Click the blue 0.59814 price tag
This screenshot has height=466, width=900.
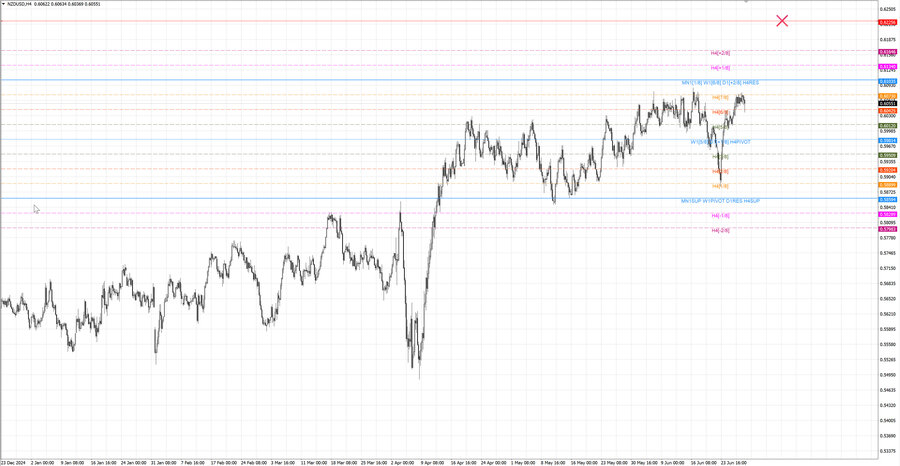pos(887,140)
